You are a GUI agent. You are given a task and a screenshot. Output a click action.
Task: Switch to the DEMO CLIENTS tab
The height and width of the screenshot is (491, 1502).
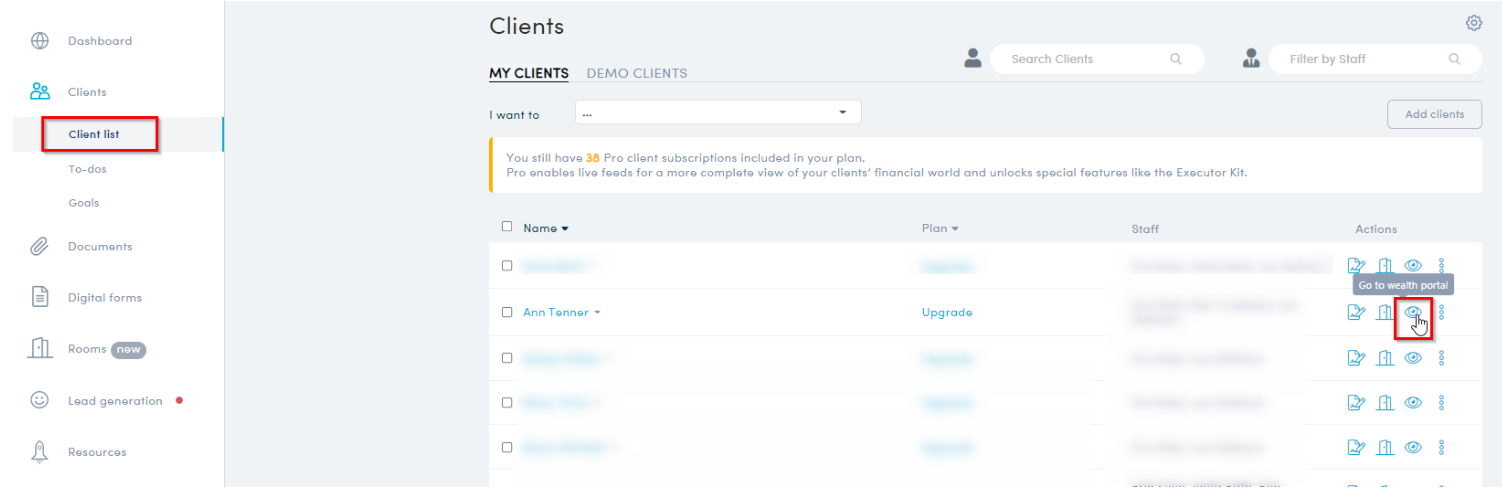(x=636, y=73)
